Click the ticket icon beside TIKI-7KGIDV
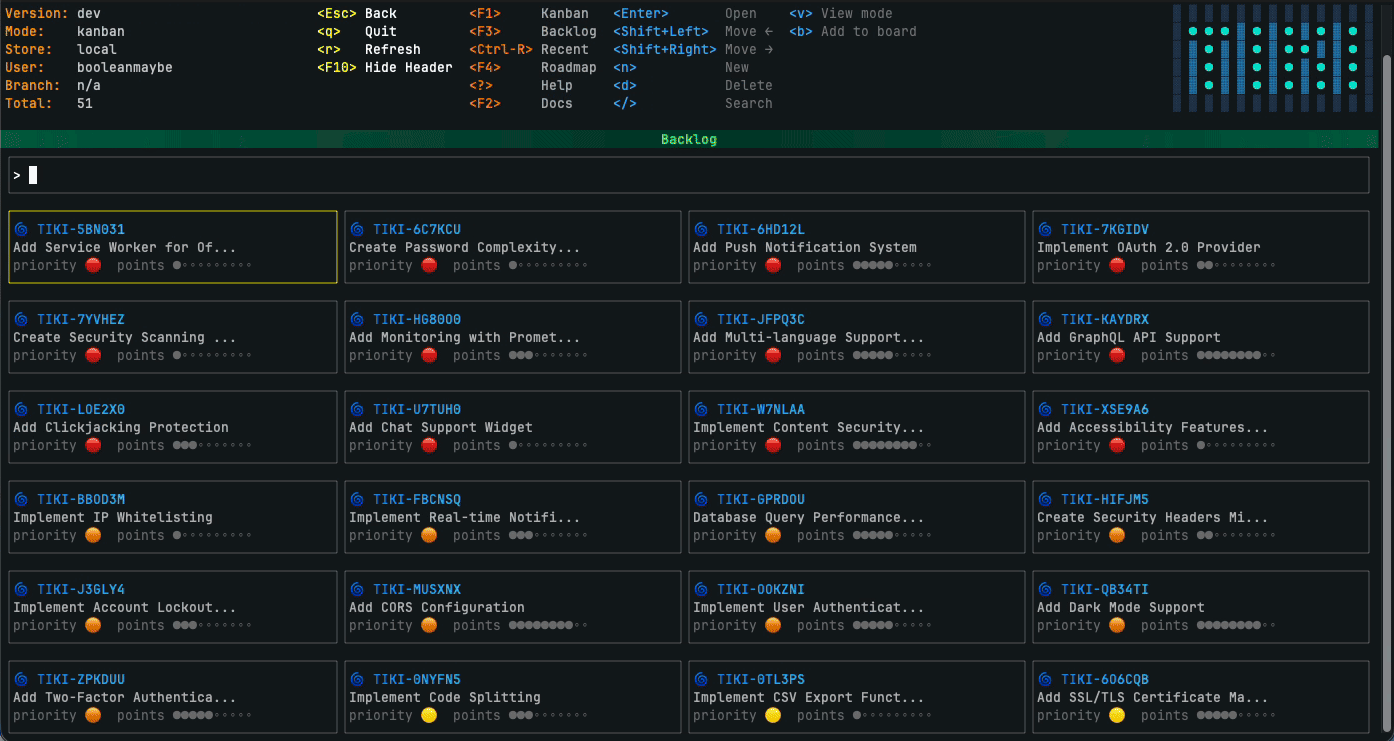This screenshot has height=741, width=1394. [1046, 228]
